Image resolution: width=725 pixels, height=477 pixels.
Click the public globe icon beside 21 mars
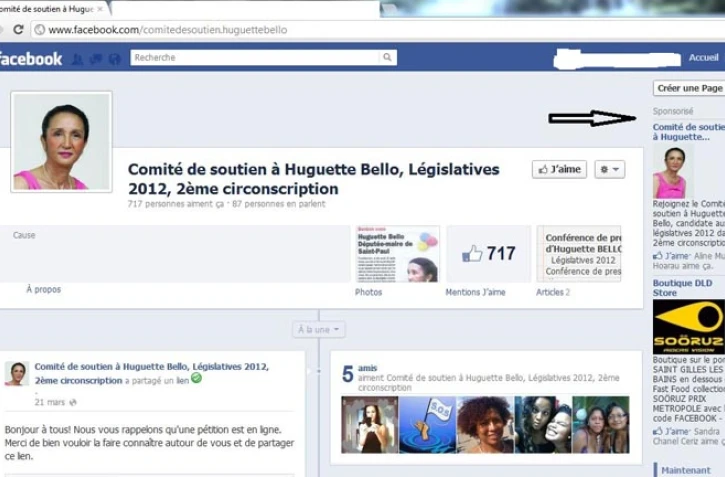coord(73,403)
